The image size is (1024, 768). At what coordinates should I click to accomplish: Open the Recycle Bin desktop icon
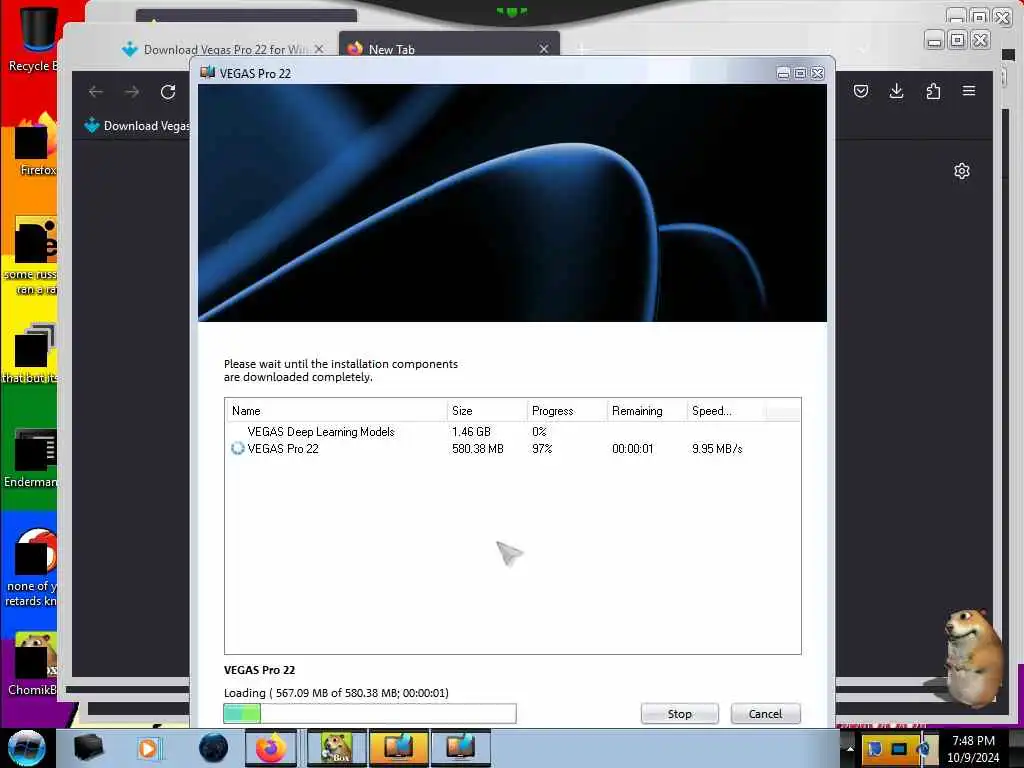[x=33, y=39]
